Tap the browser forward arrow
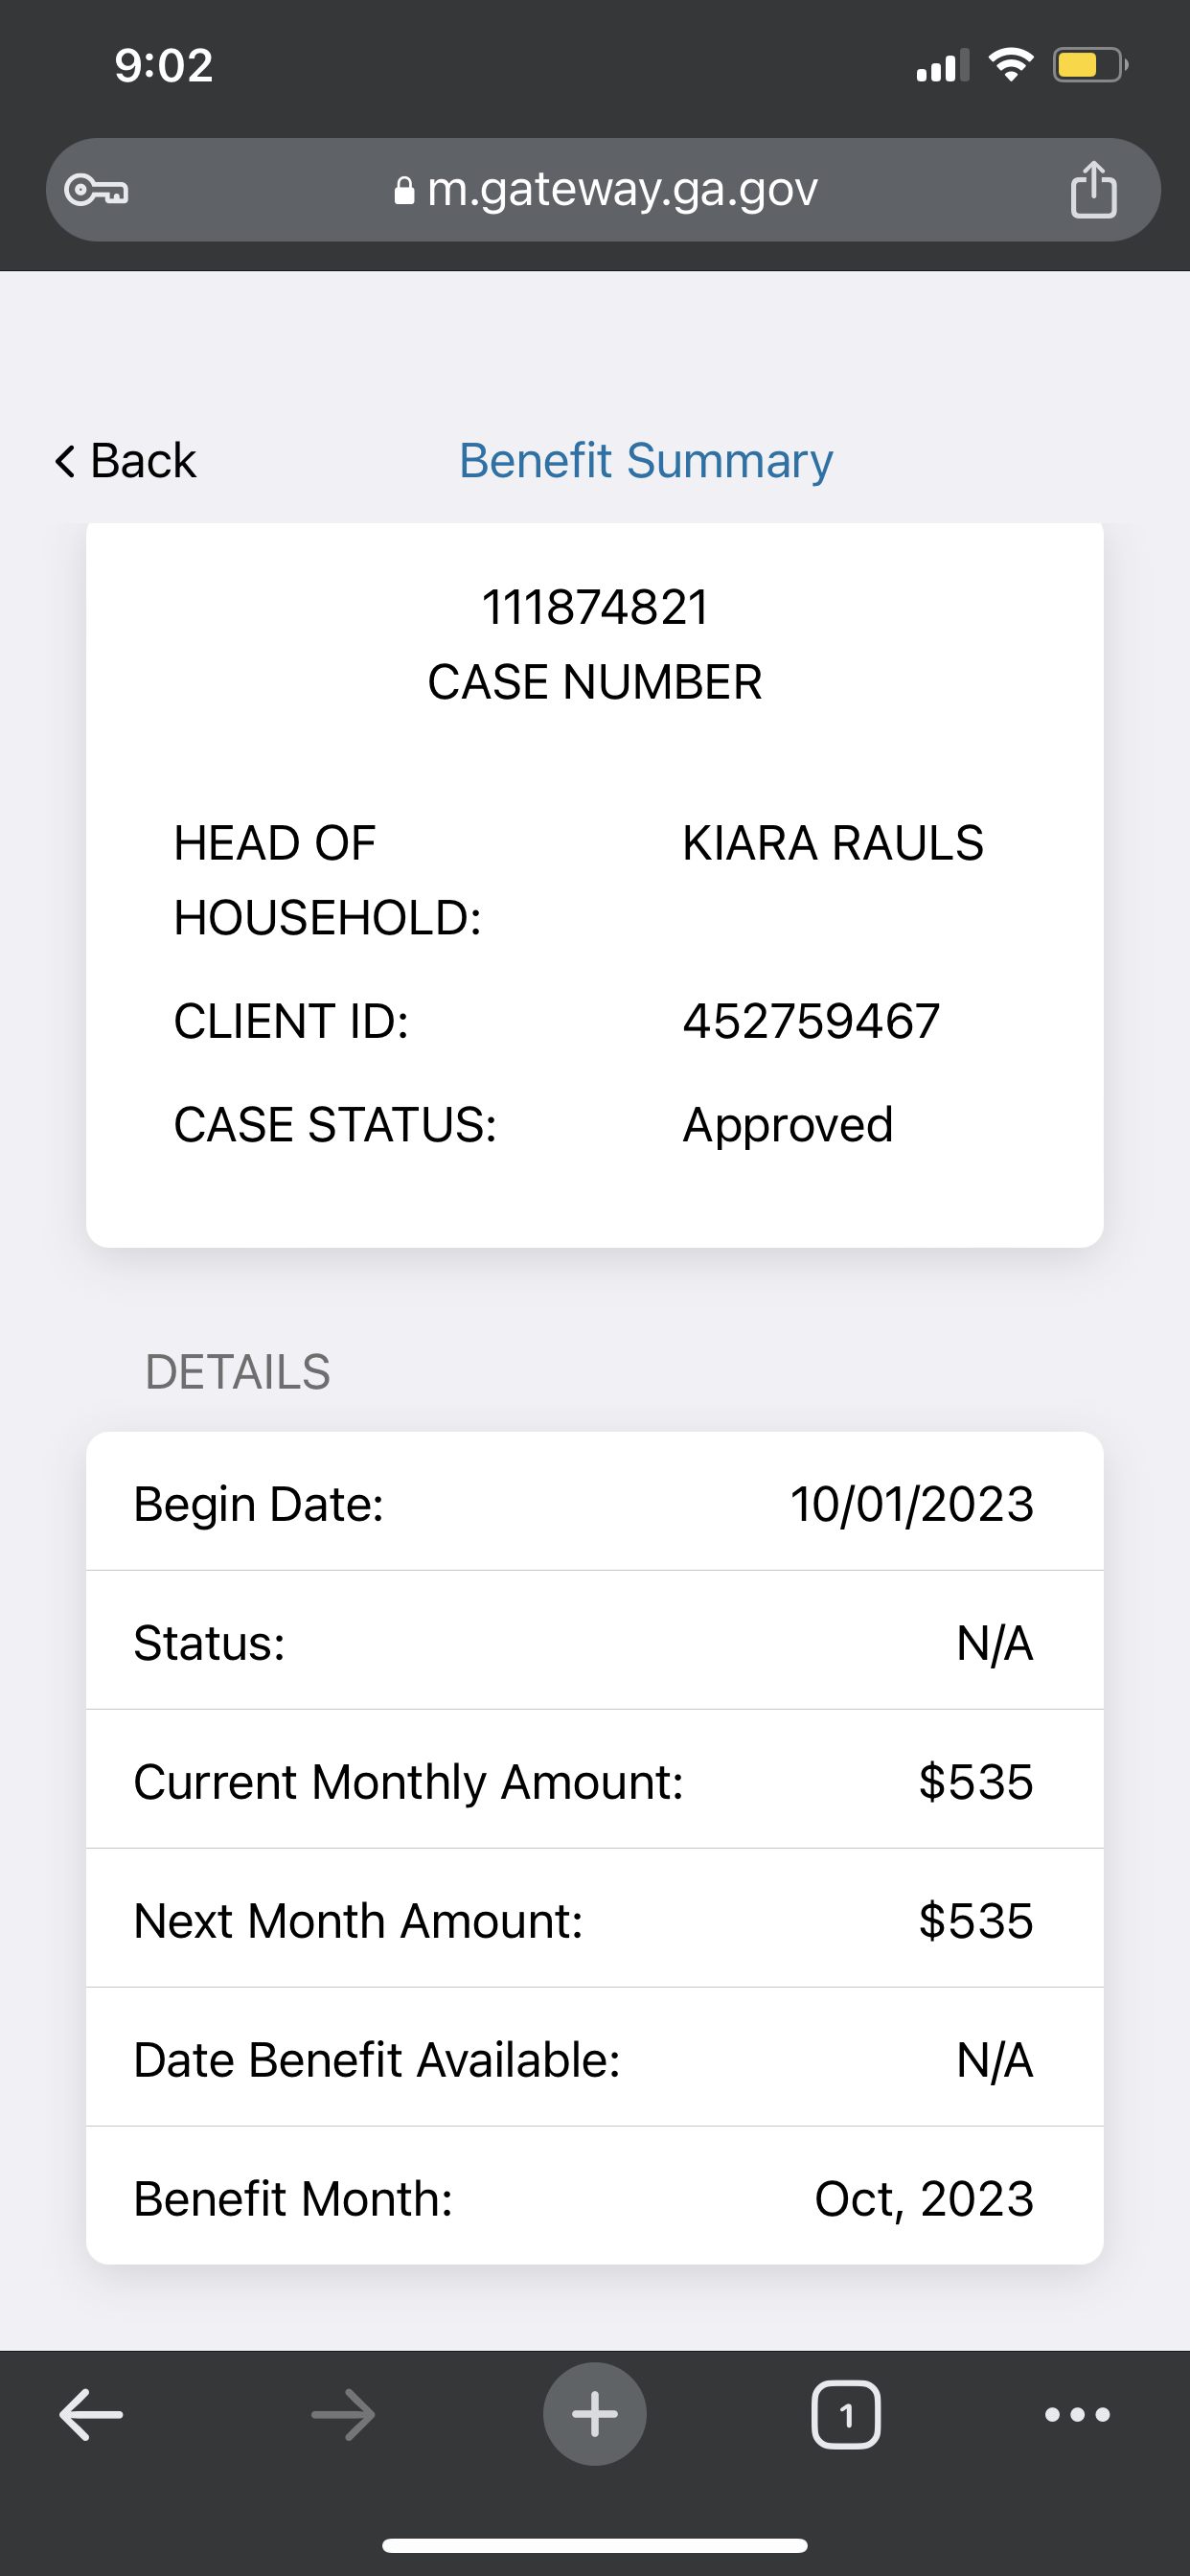 (343, 2414)
